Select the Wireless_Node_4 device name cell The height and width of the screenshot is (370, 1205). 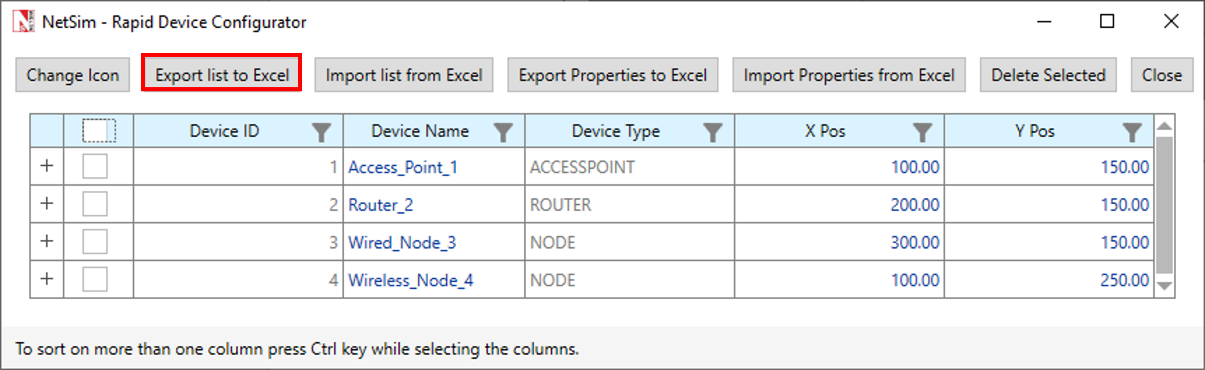[433, 280]
